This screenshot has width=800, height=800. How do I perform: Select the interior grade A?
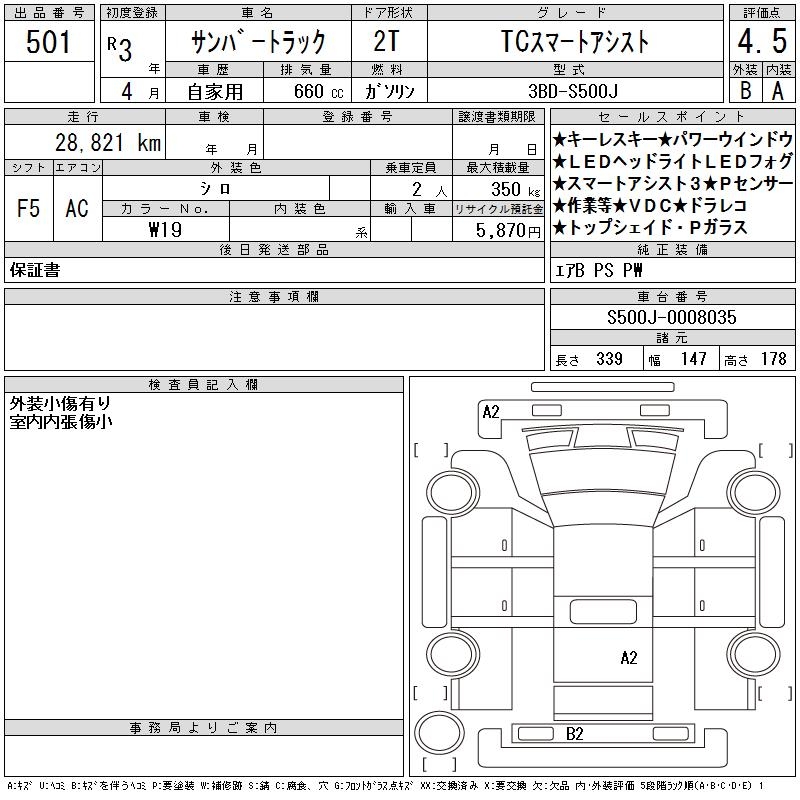(778, 91)
